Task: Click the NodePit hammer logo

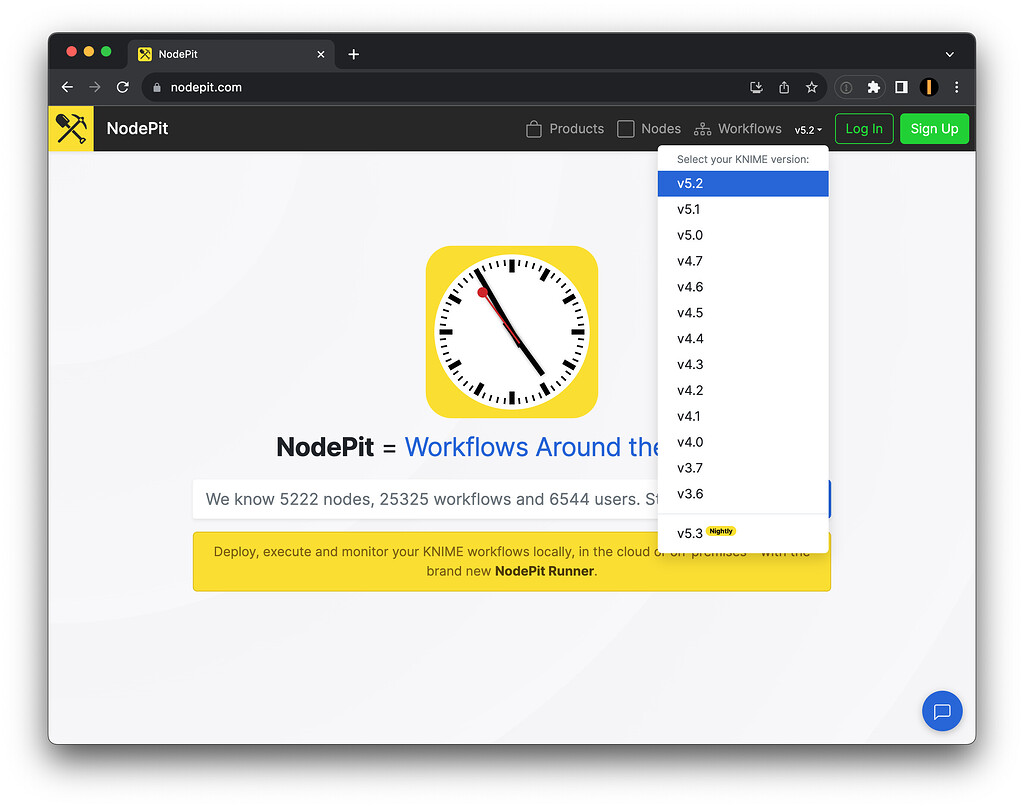Action: 70,128
